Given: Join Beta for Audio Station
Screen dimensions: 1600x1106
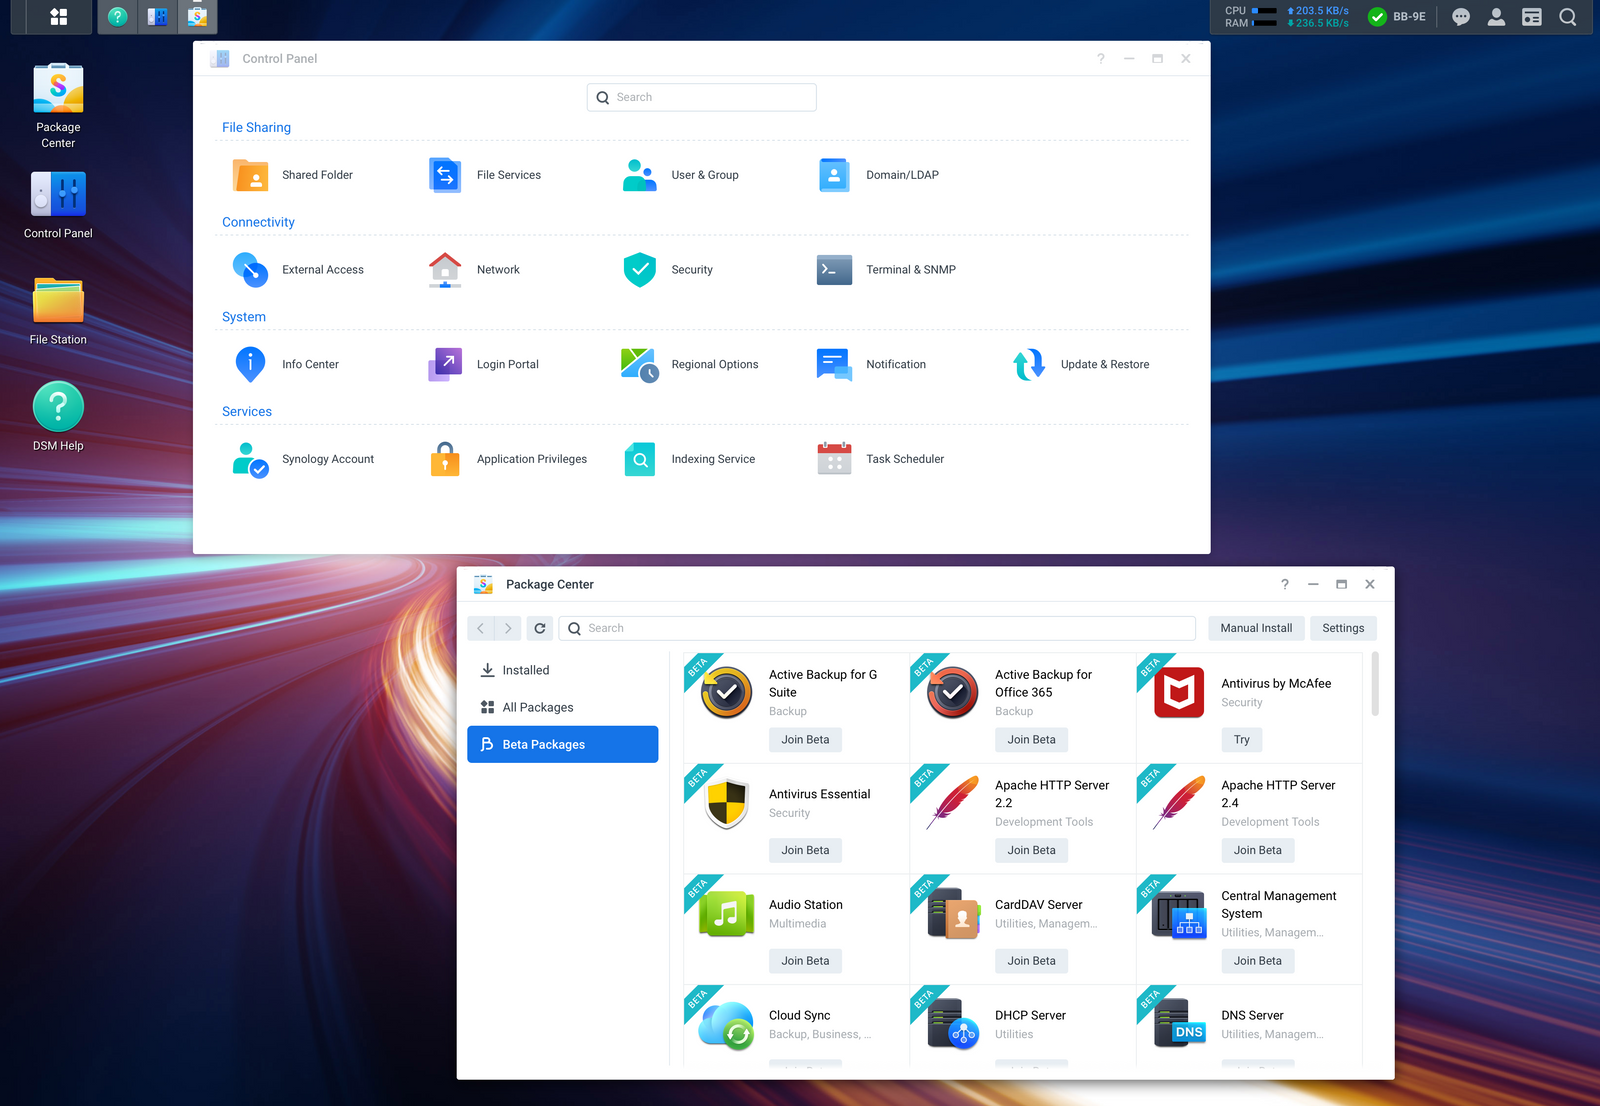Looking at the screenshot, I should [804, 960].
